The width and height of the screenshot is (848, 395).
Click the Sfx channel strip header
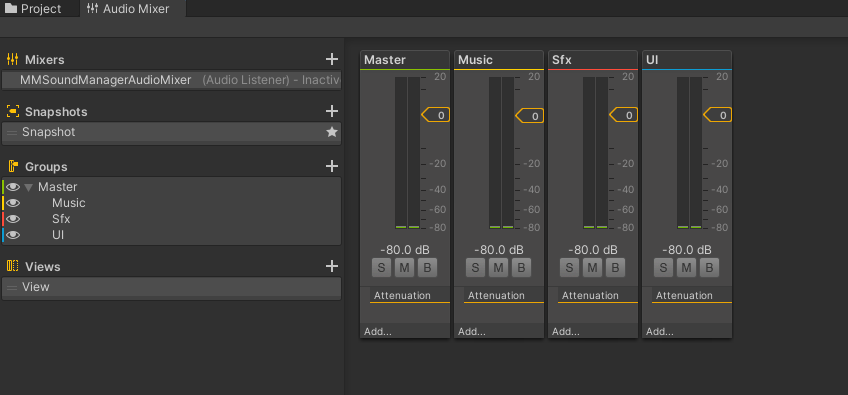pyautogui.click(x=593, y=60)
